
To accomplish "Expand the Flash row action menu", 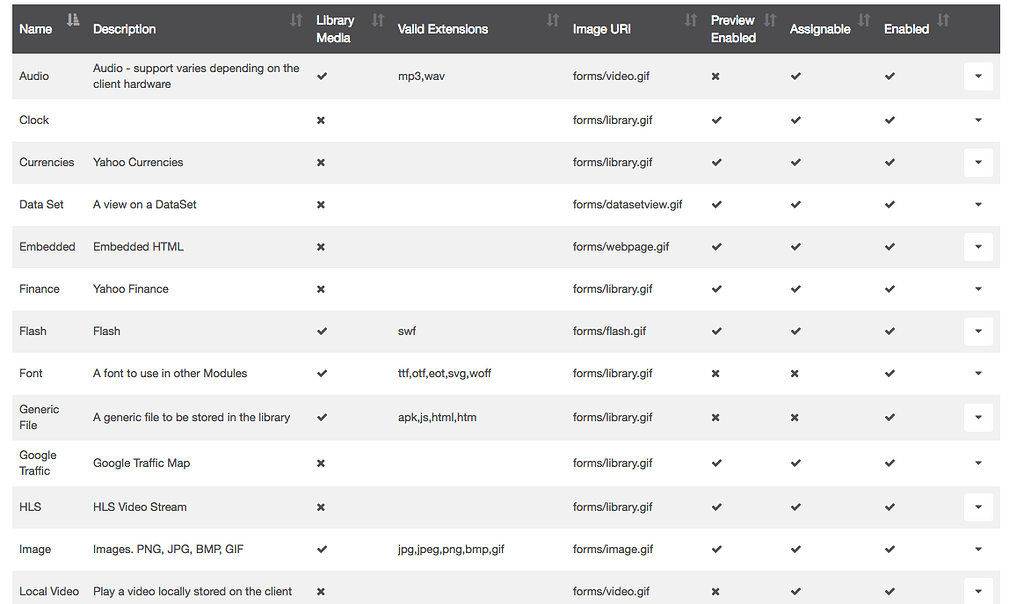I will coord(978,331).
